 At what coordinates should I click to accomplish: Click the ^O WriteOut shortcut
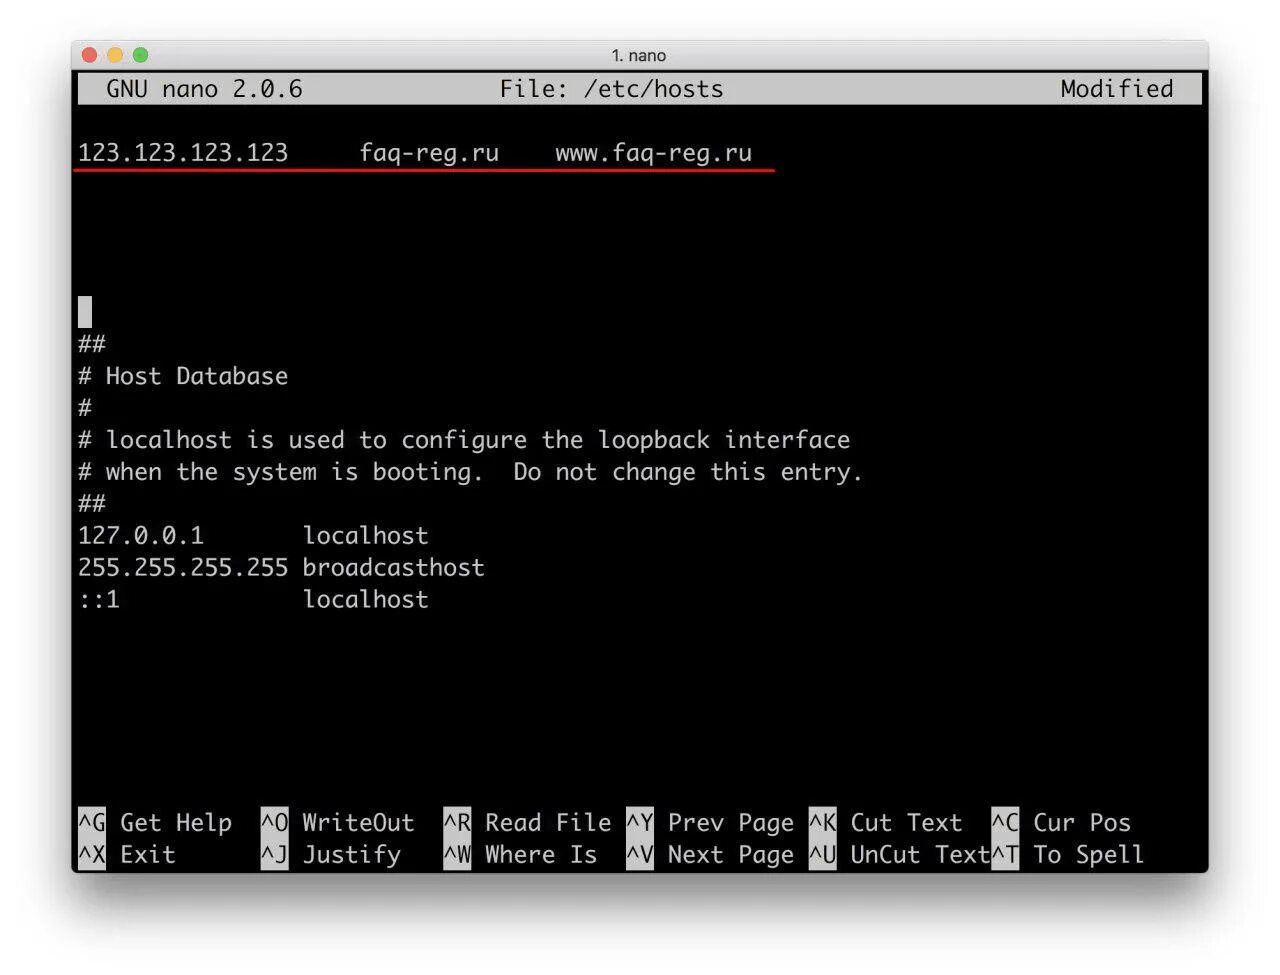click(x=337, y=823)
